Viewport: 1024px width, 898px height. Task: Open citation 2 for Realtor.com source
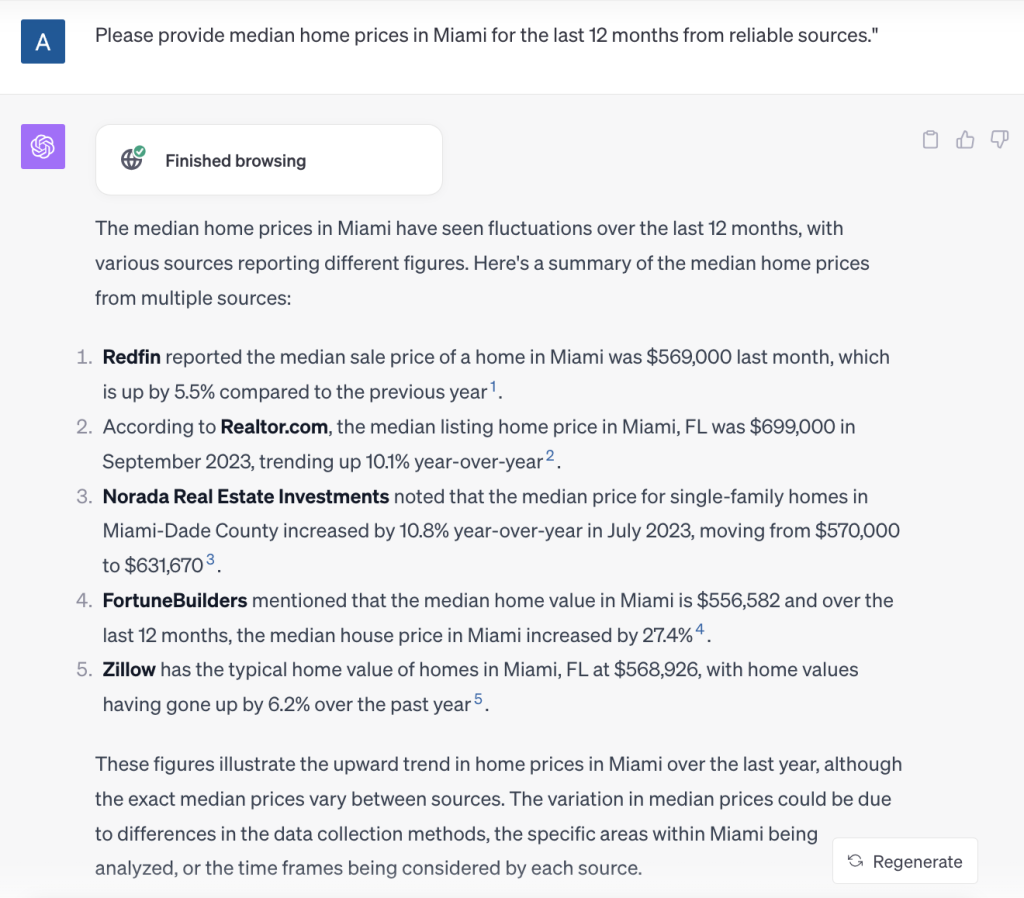pyautogui.click(x=549, y=457)
